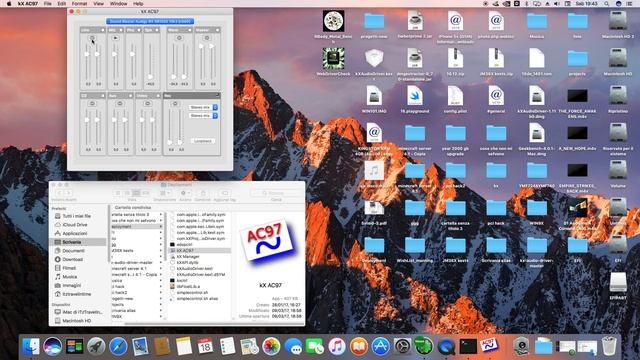Viewport: 640px width, 360px height.
Task: Open the Edit menu
Action: point(62,4)
